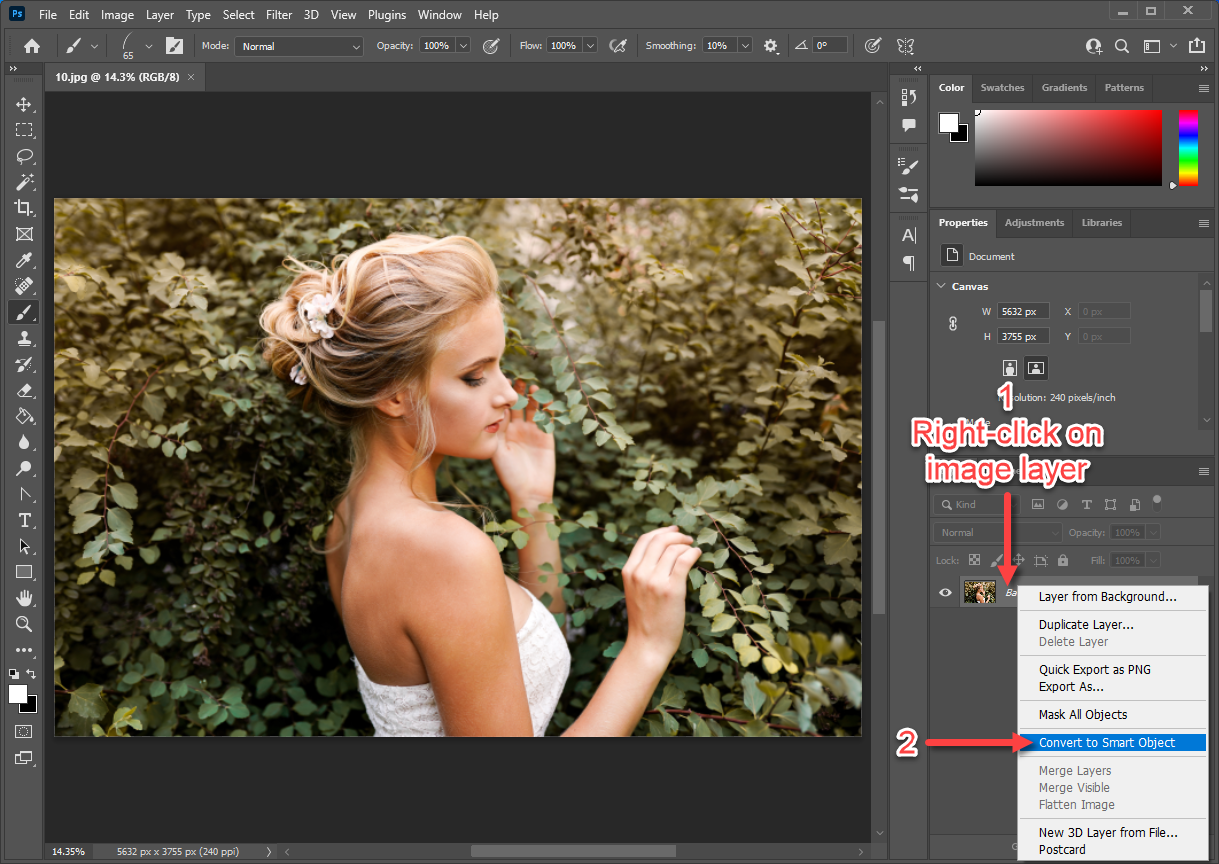Image resolution: width=1219 pixels, height=864 pixels.
Task: Click Quick Export as PNG
Action: point(1090,669)
